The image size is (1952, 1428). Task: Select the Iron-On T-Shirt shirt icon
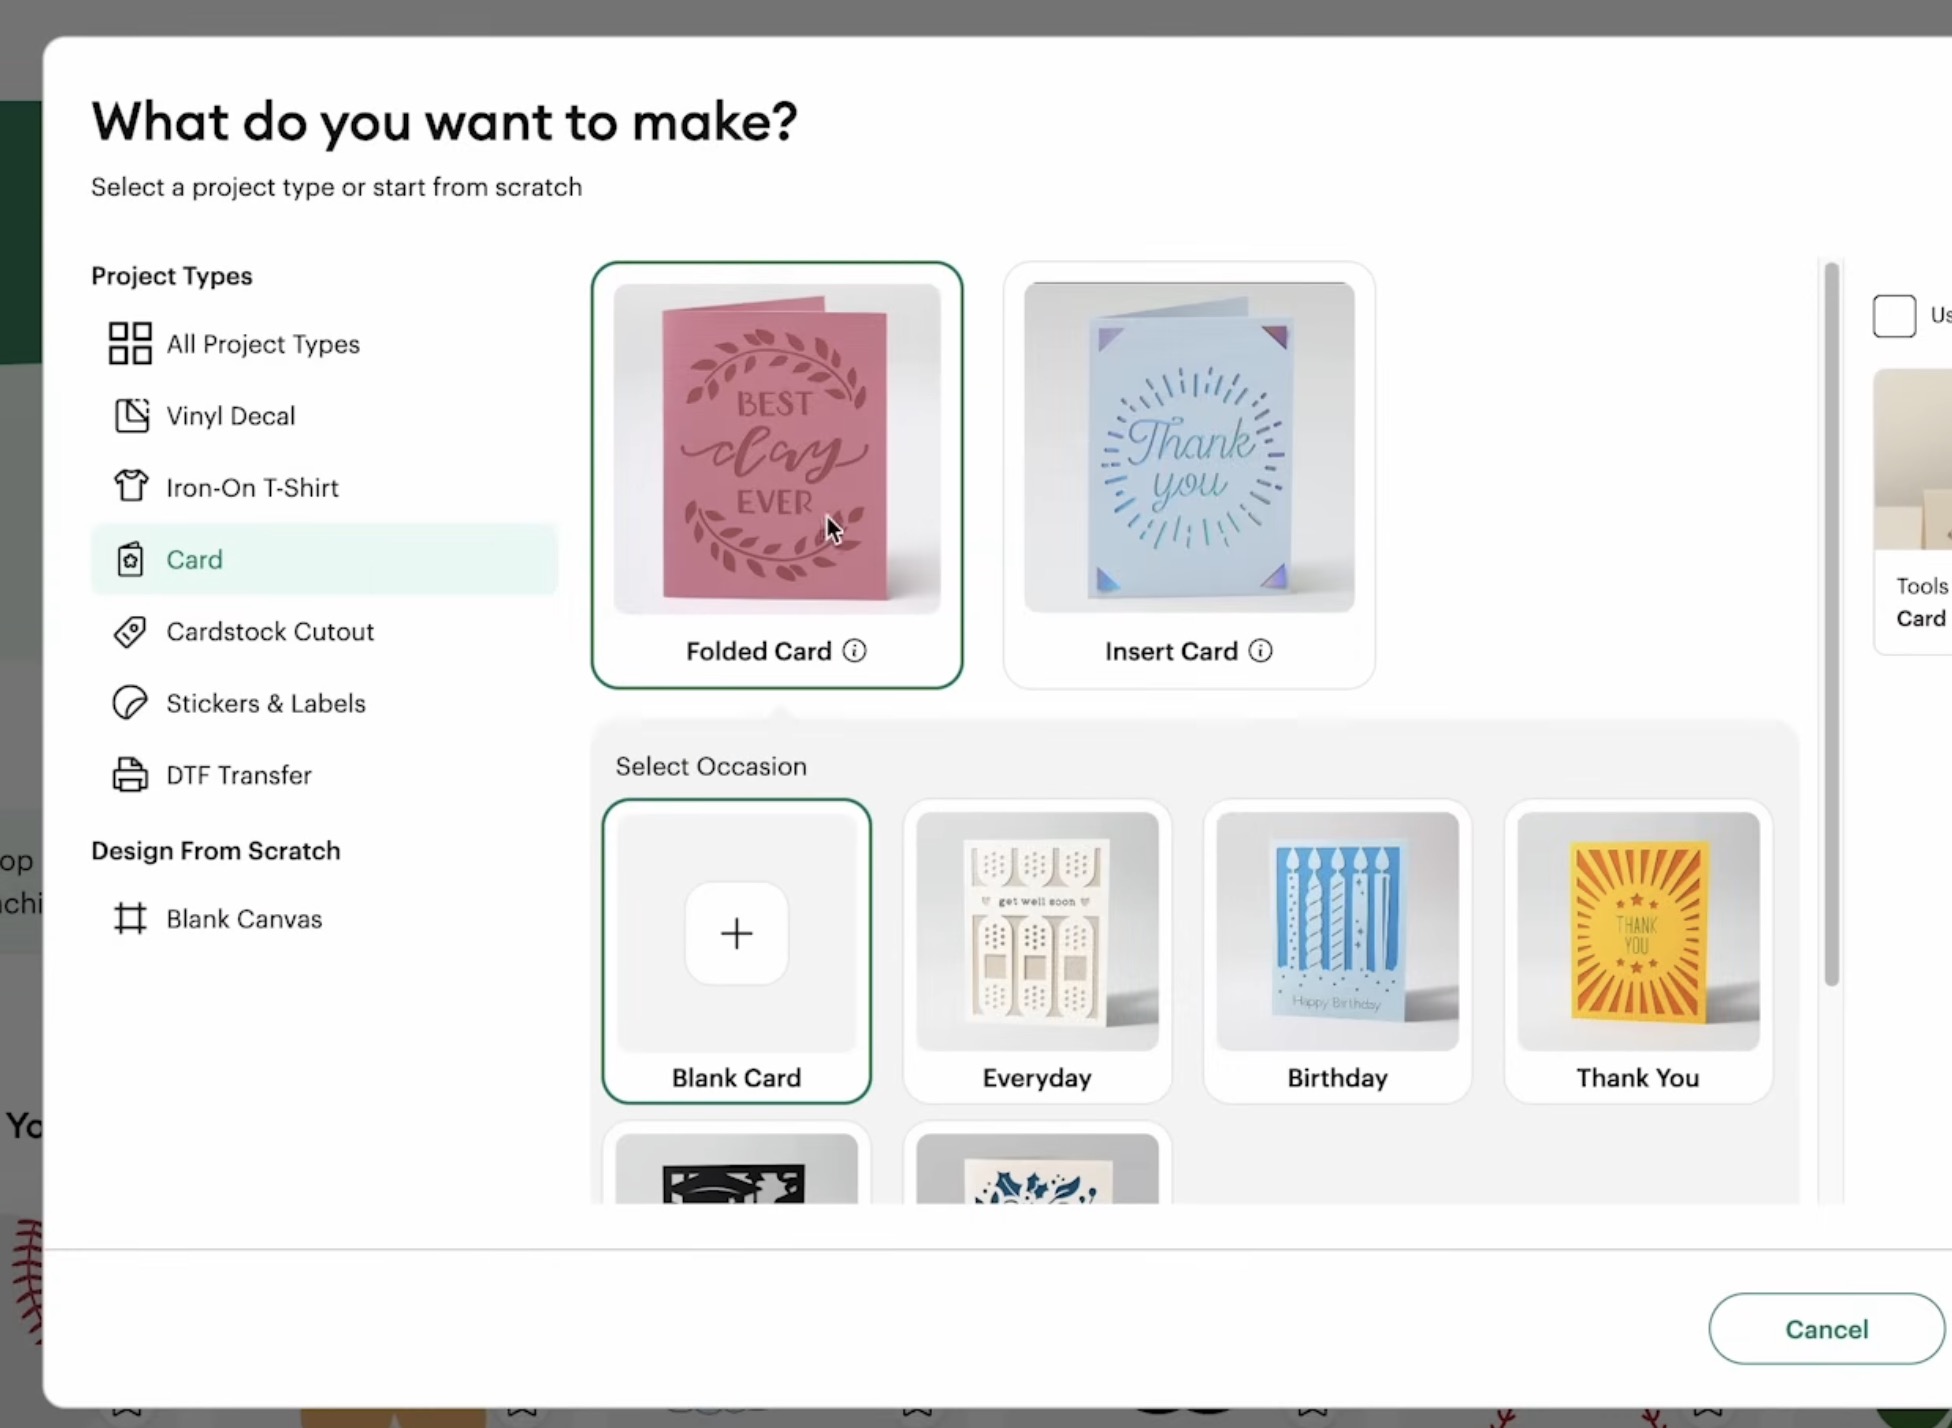pyautogui.click(x=130, y=487)
